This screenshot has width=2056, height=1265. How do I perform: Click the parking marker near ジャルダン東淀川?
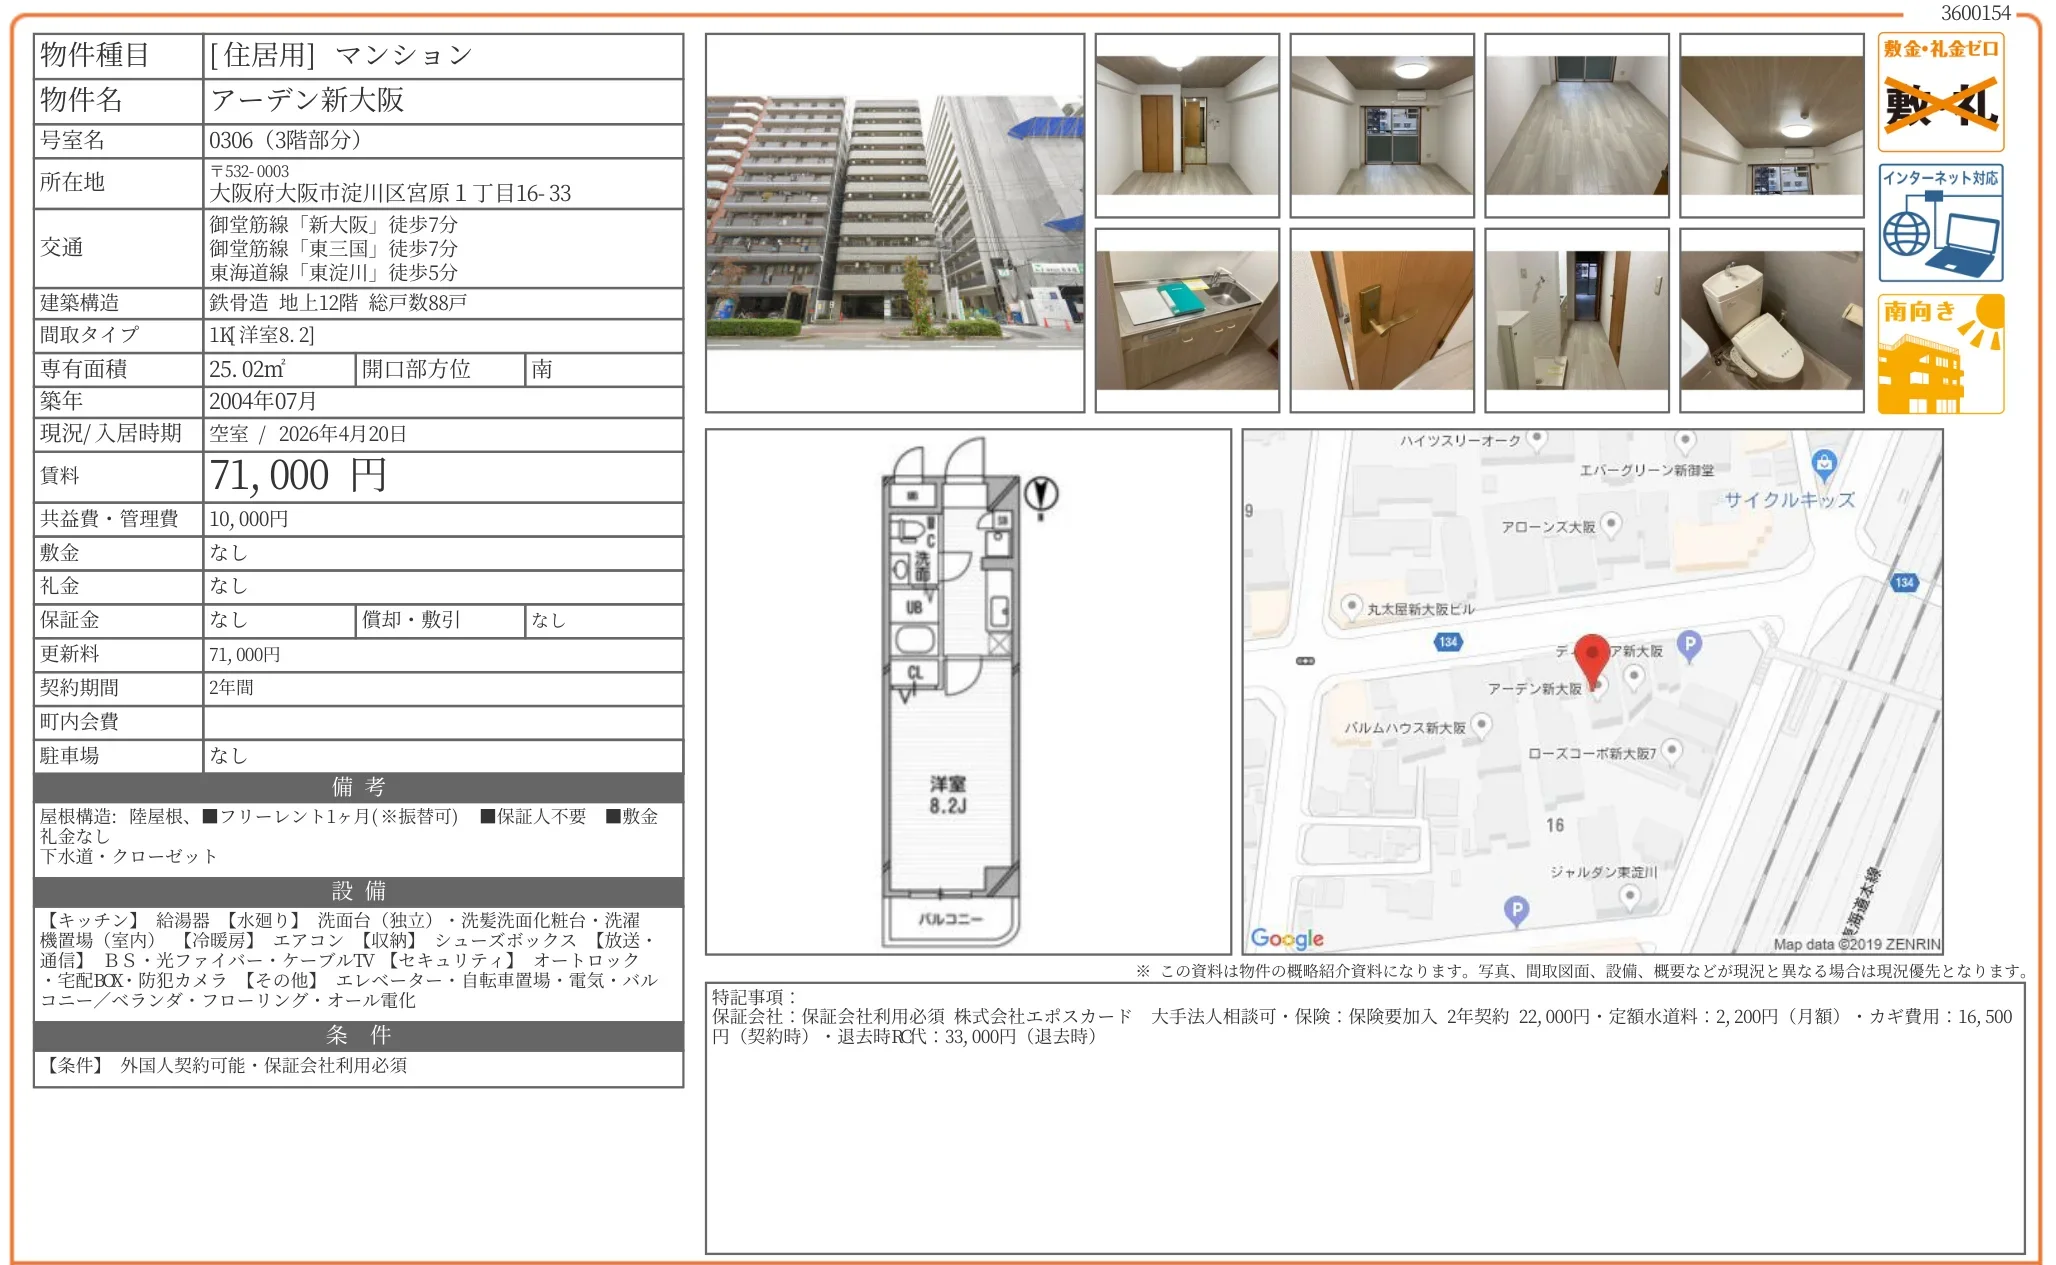tap(1516, 909)
